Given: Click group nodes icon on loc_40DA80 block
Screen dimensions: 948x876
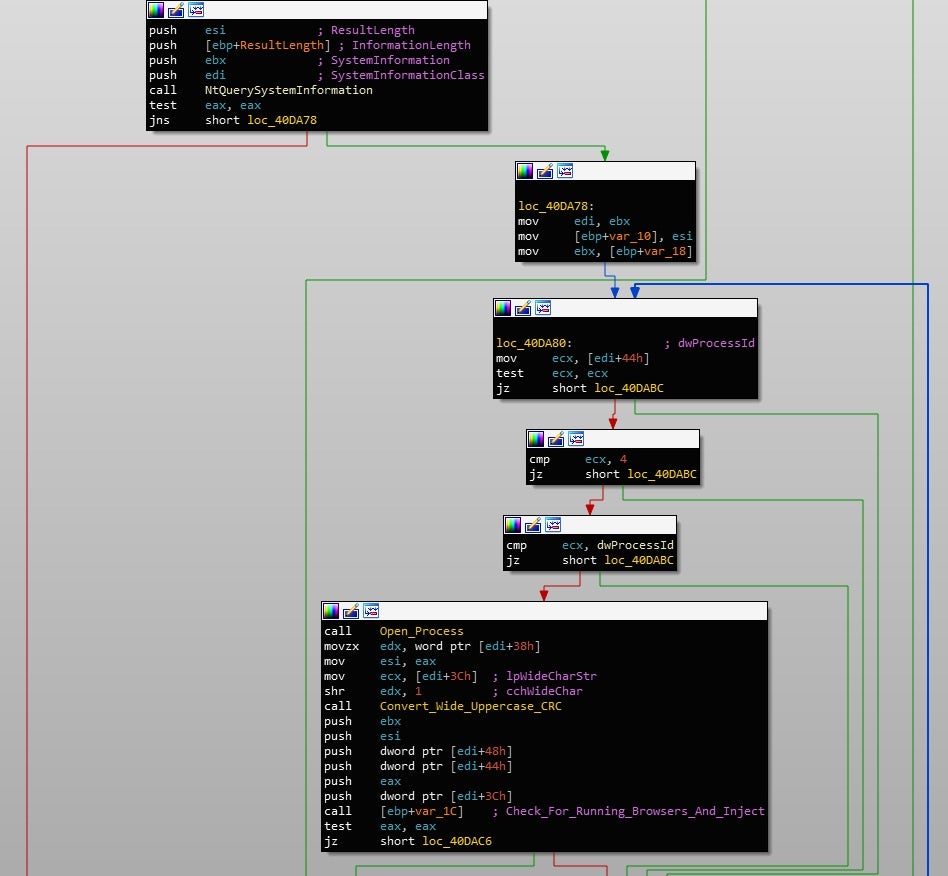Looking at the screenshot, I should (543, 308).
